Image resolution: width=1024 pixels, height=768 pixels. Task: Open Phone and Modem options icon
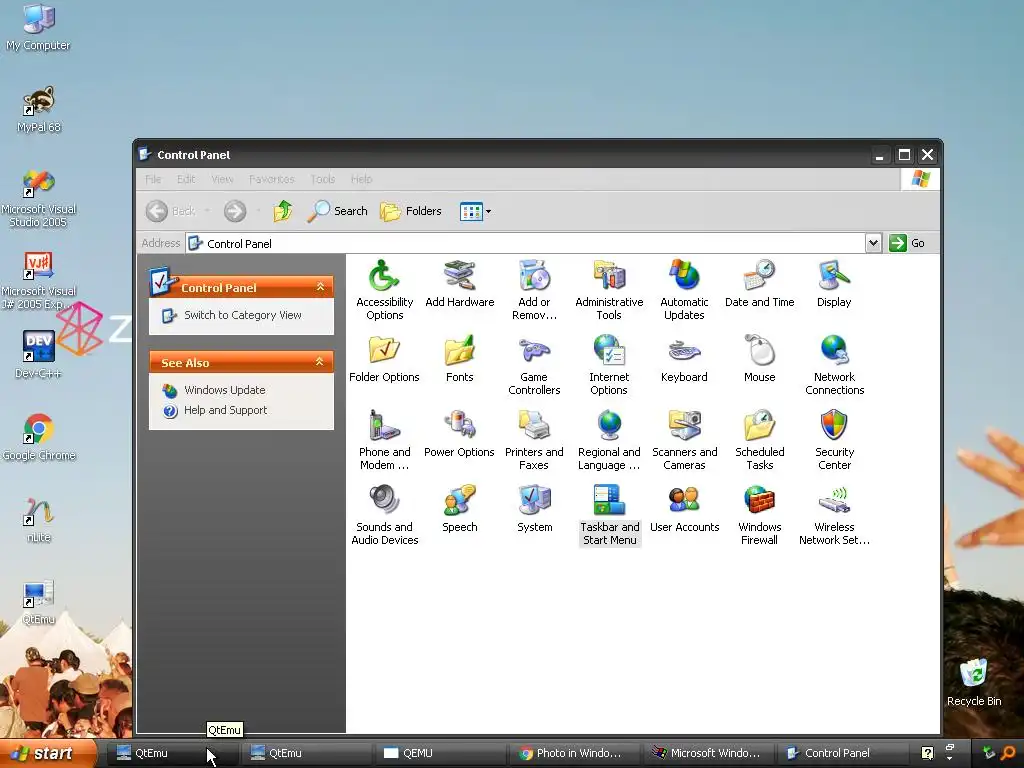pyautogui.click(x=384, y=440)
